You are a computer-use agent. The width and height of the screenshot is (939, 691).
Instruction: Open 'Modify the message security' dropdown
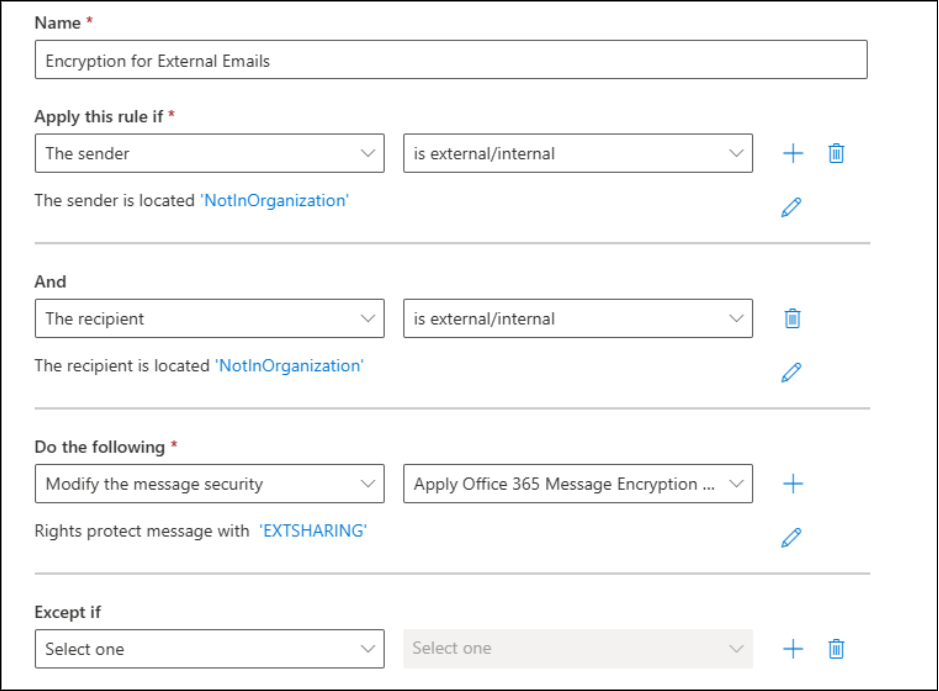(x=210, y=484)
